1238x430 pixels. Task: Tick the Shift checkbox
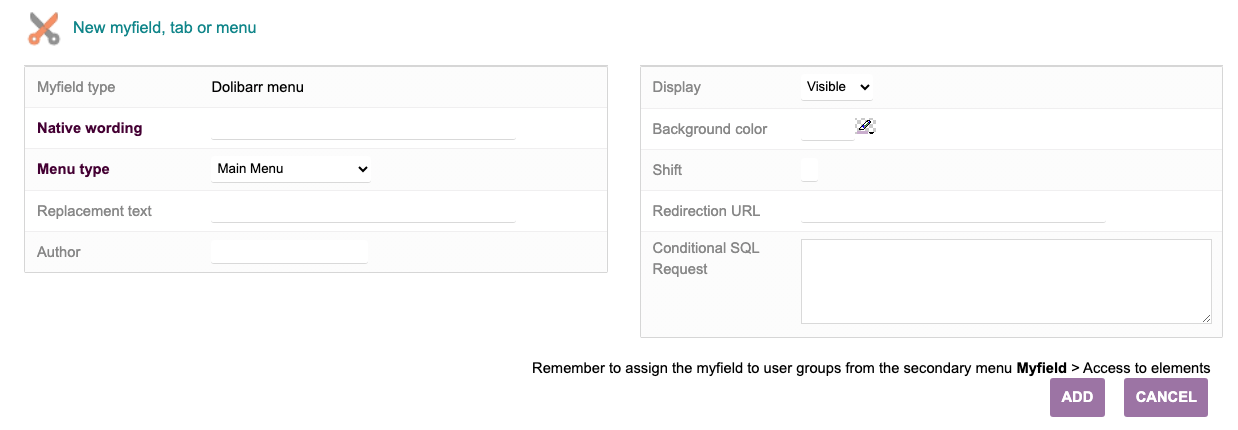(x=810, y=170)
